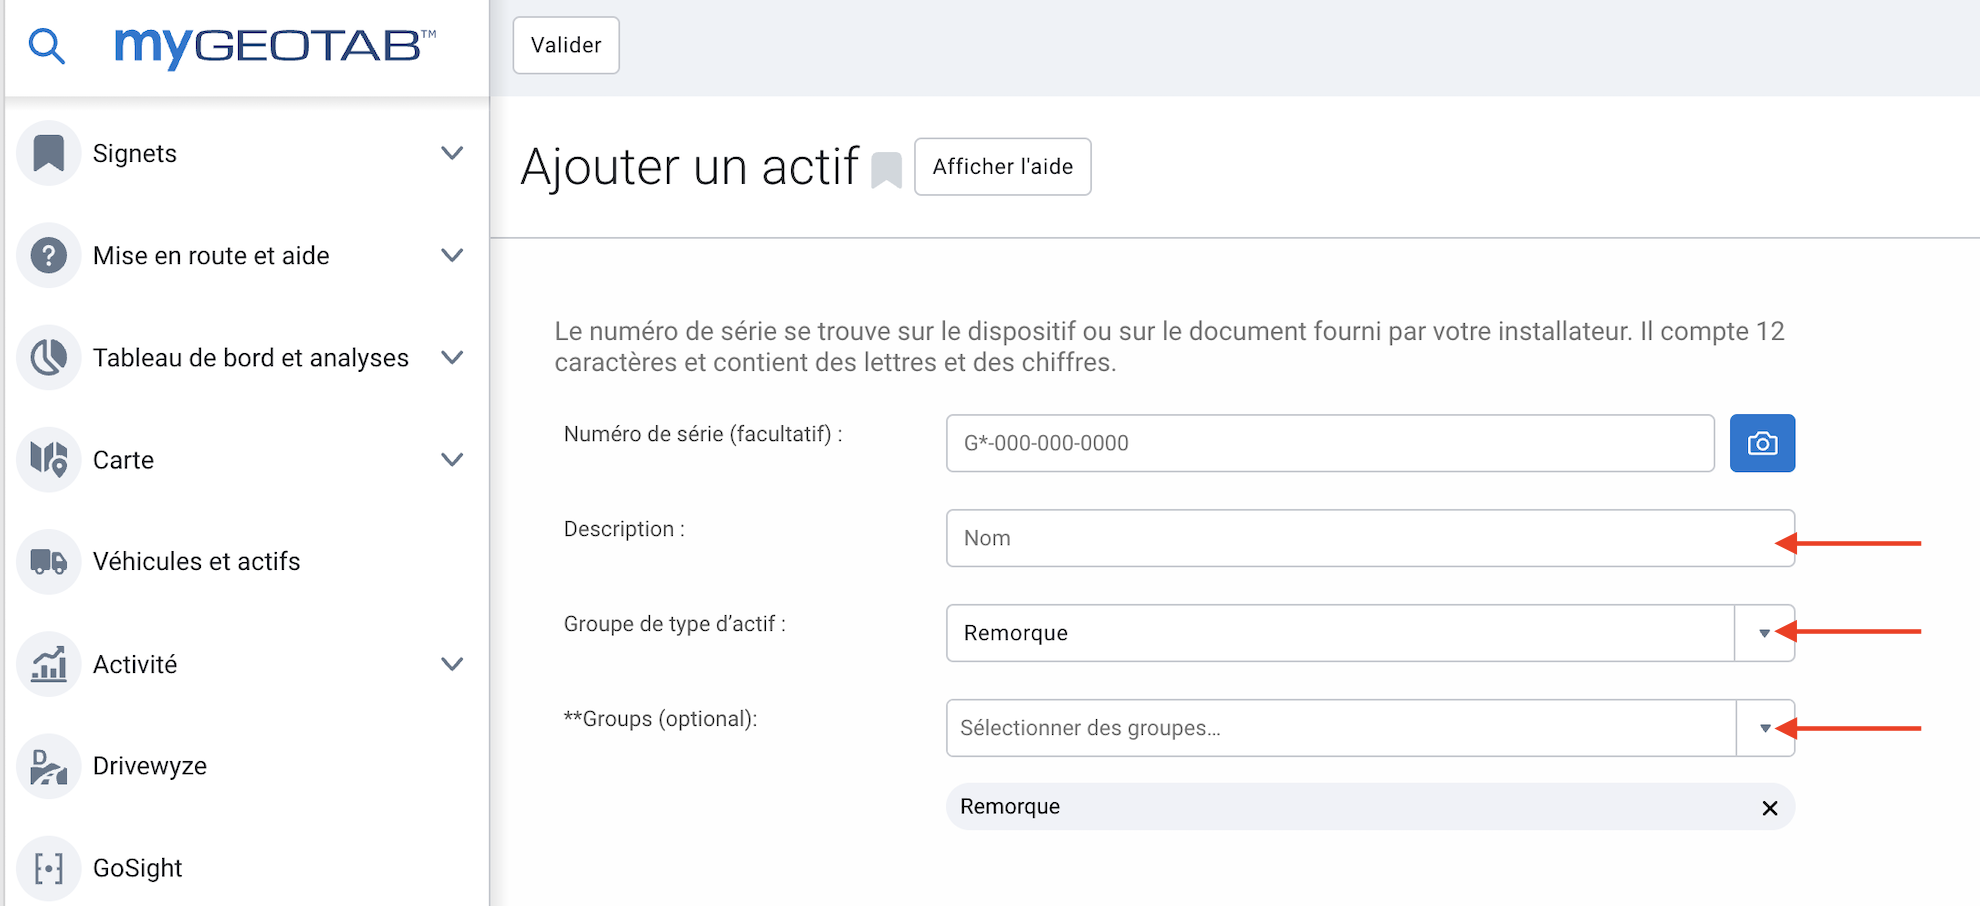Expand Tableau de bord et analyses chevron
The width and height of the screenshot is (1980, 906).
pyautogui.click(x=452, y=357)
